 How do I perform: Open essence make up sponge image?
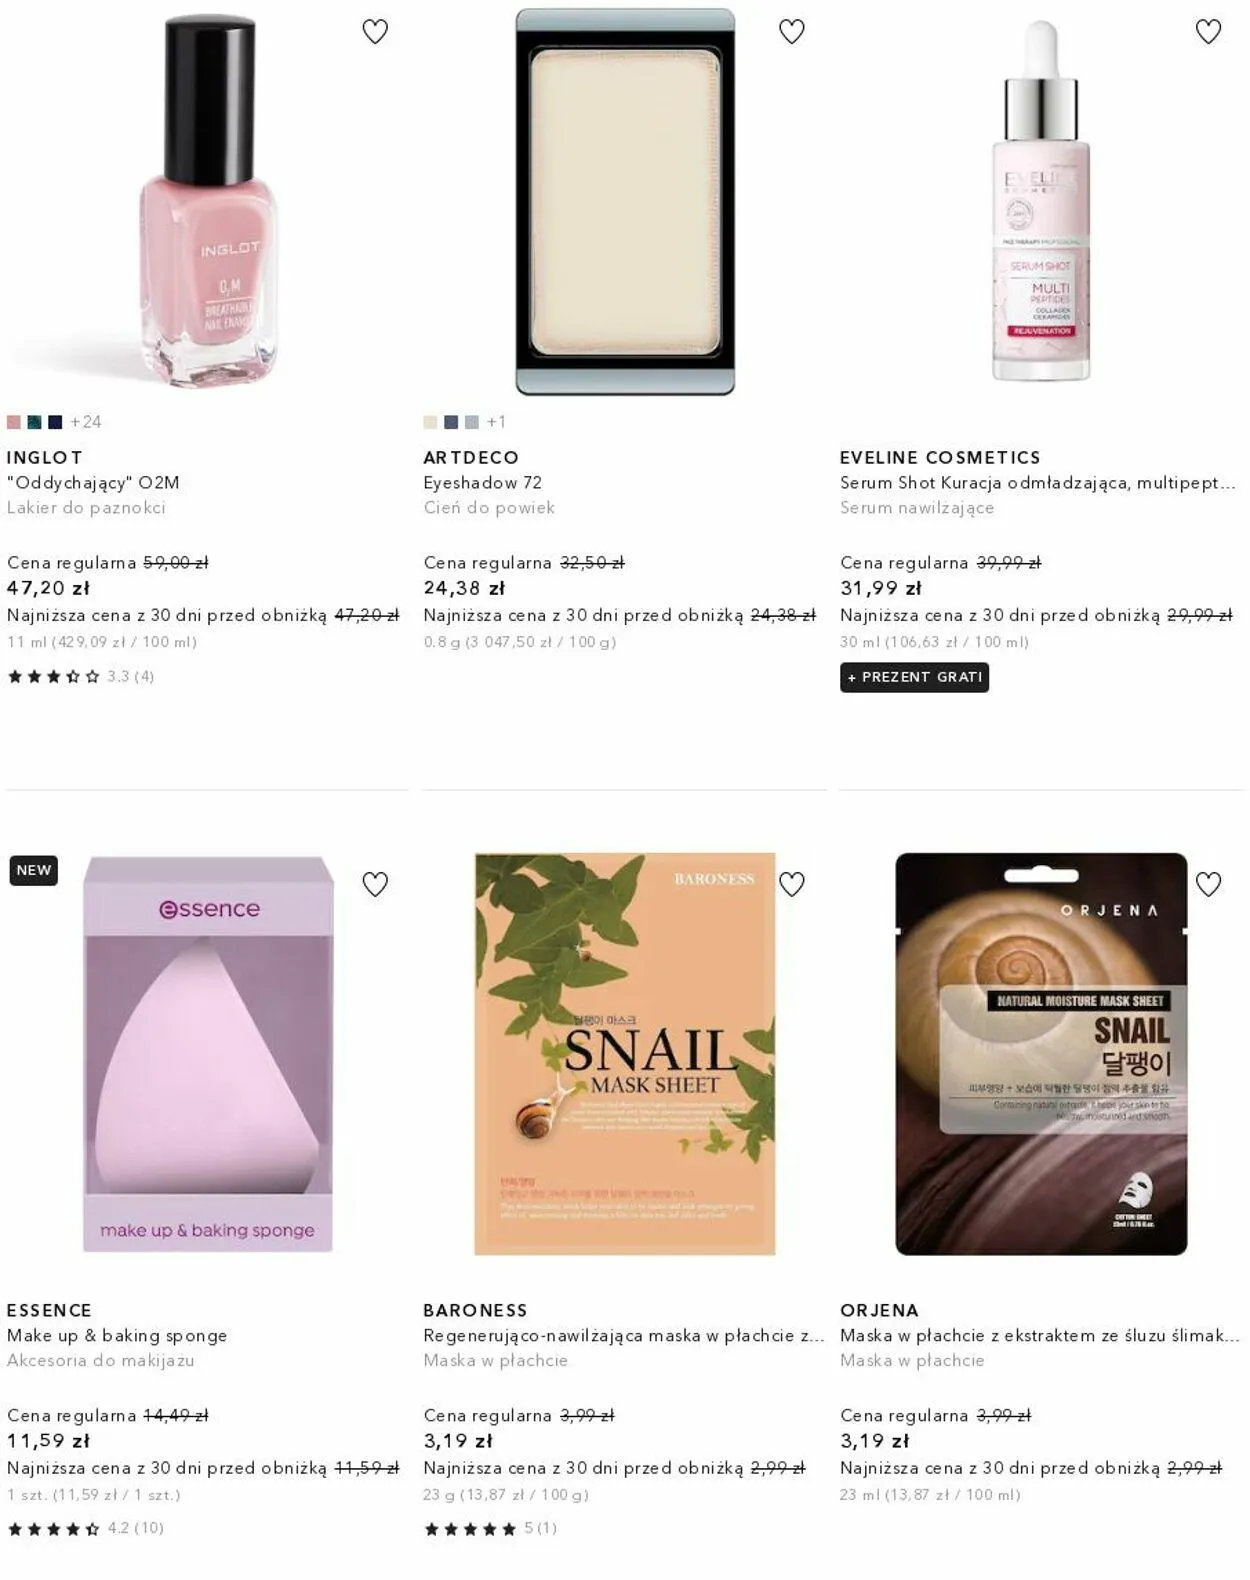(x=207, y=1053)
